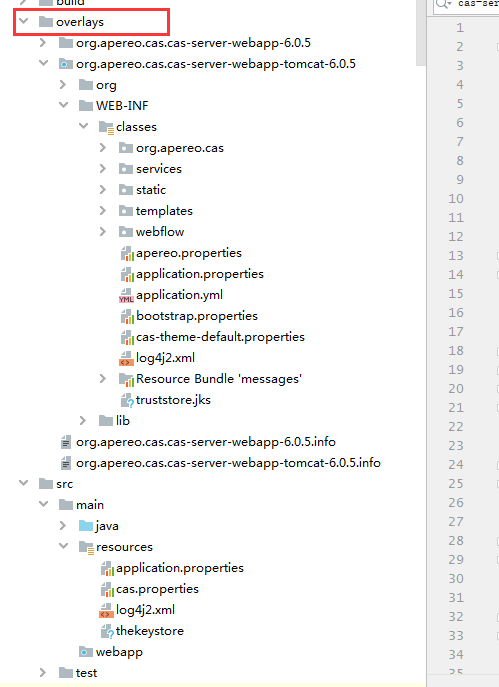
Task: Click the cas-theme-default.properties file icon
Action: pyautogui.click(x=127, y=338)
